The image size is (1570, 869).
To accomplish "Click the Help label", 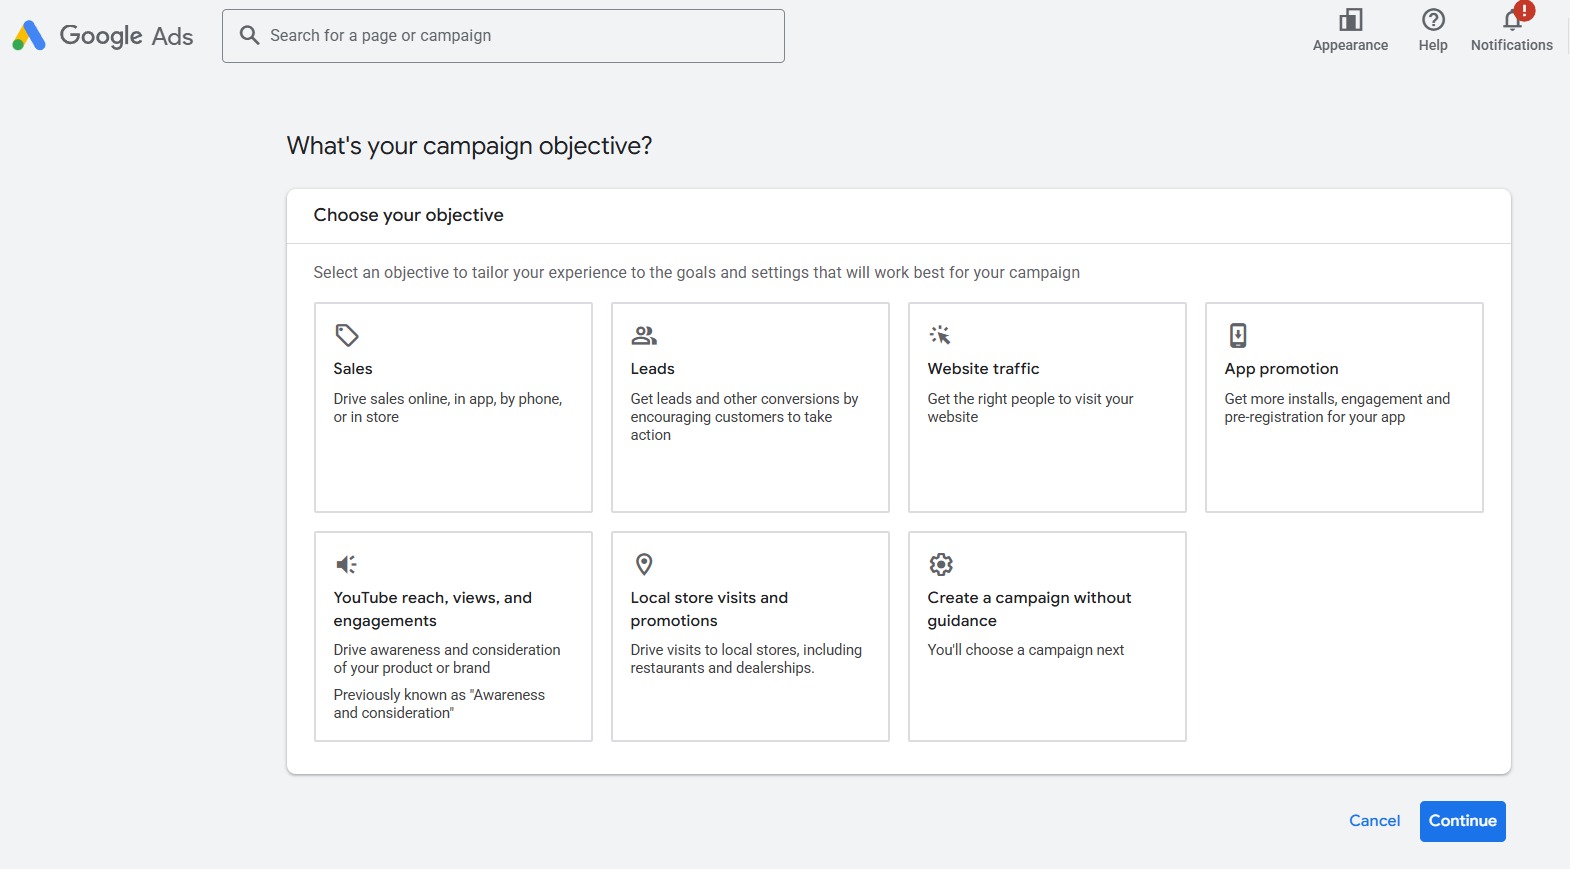I will coord(1433,45).
